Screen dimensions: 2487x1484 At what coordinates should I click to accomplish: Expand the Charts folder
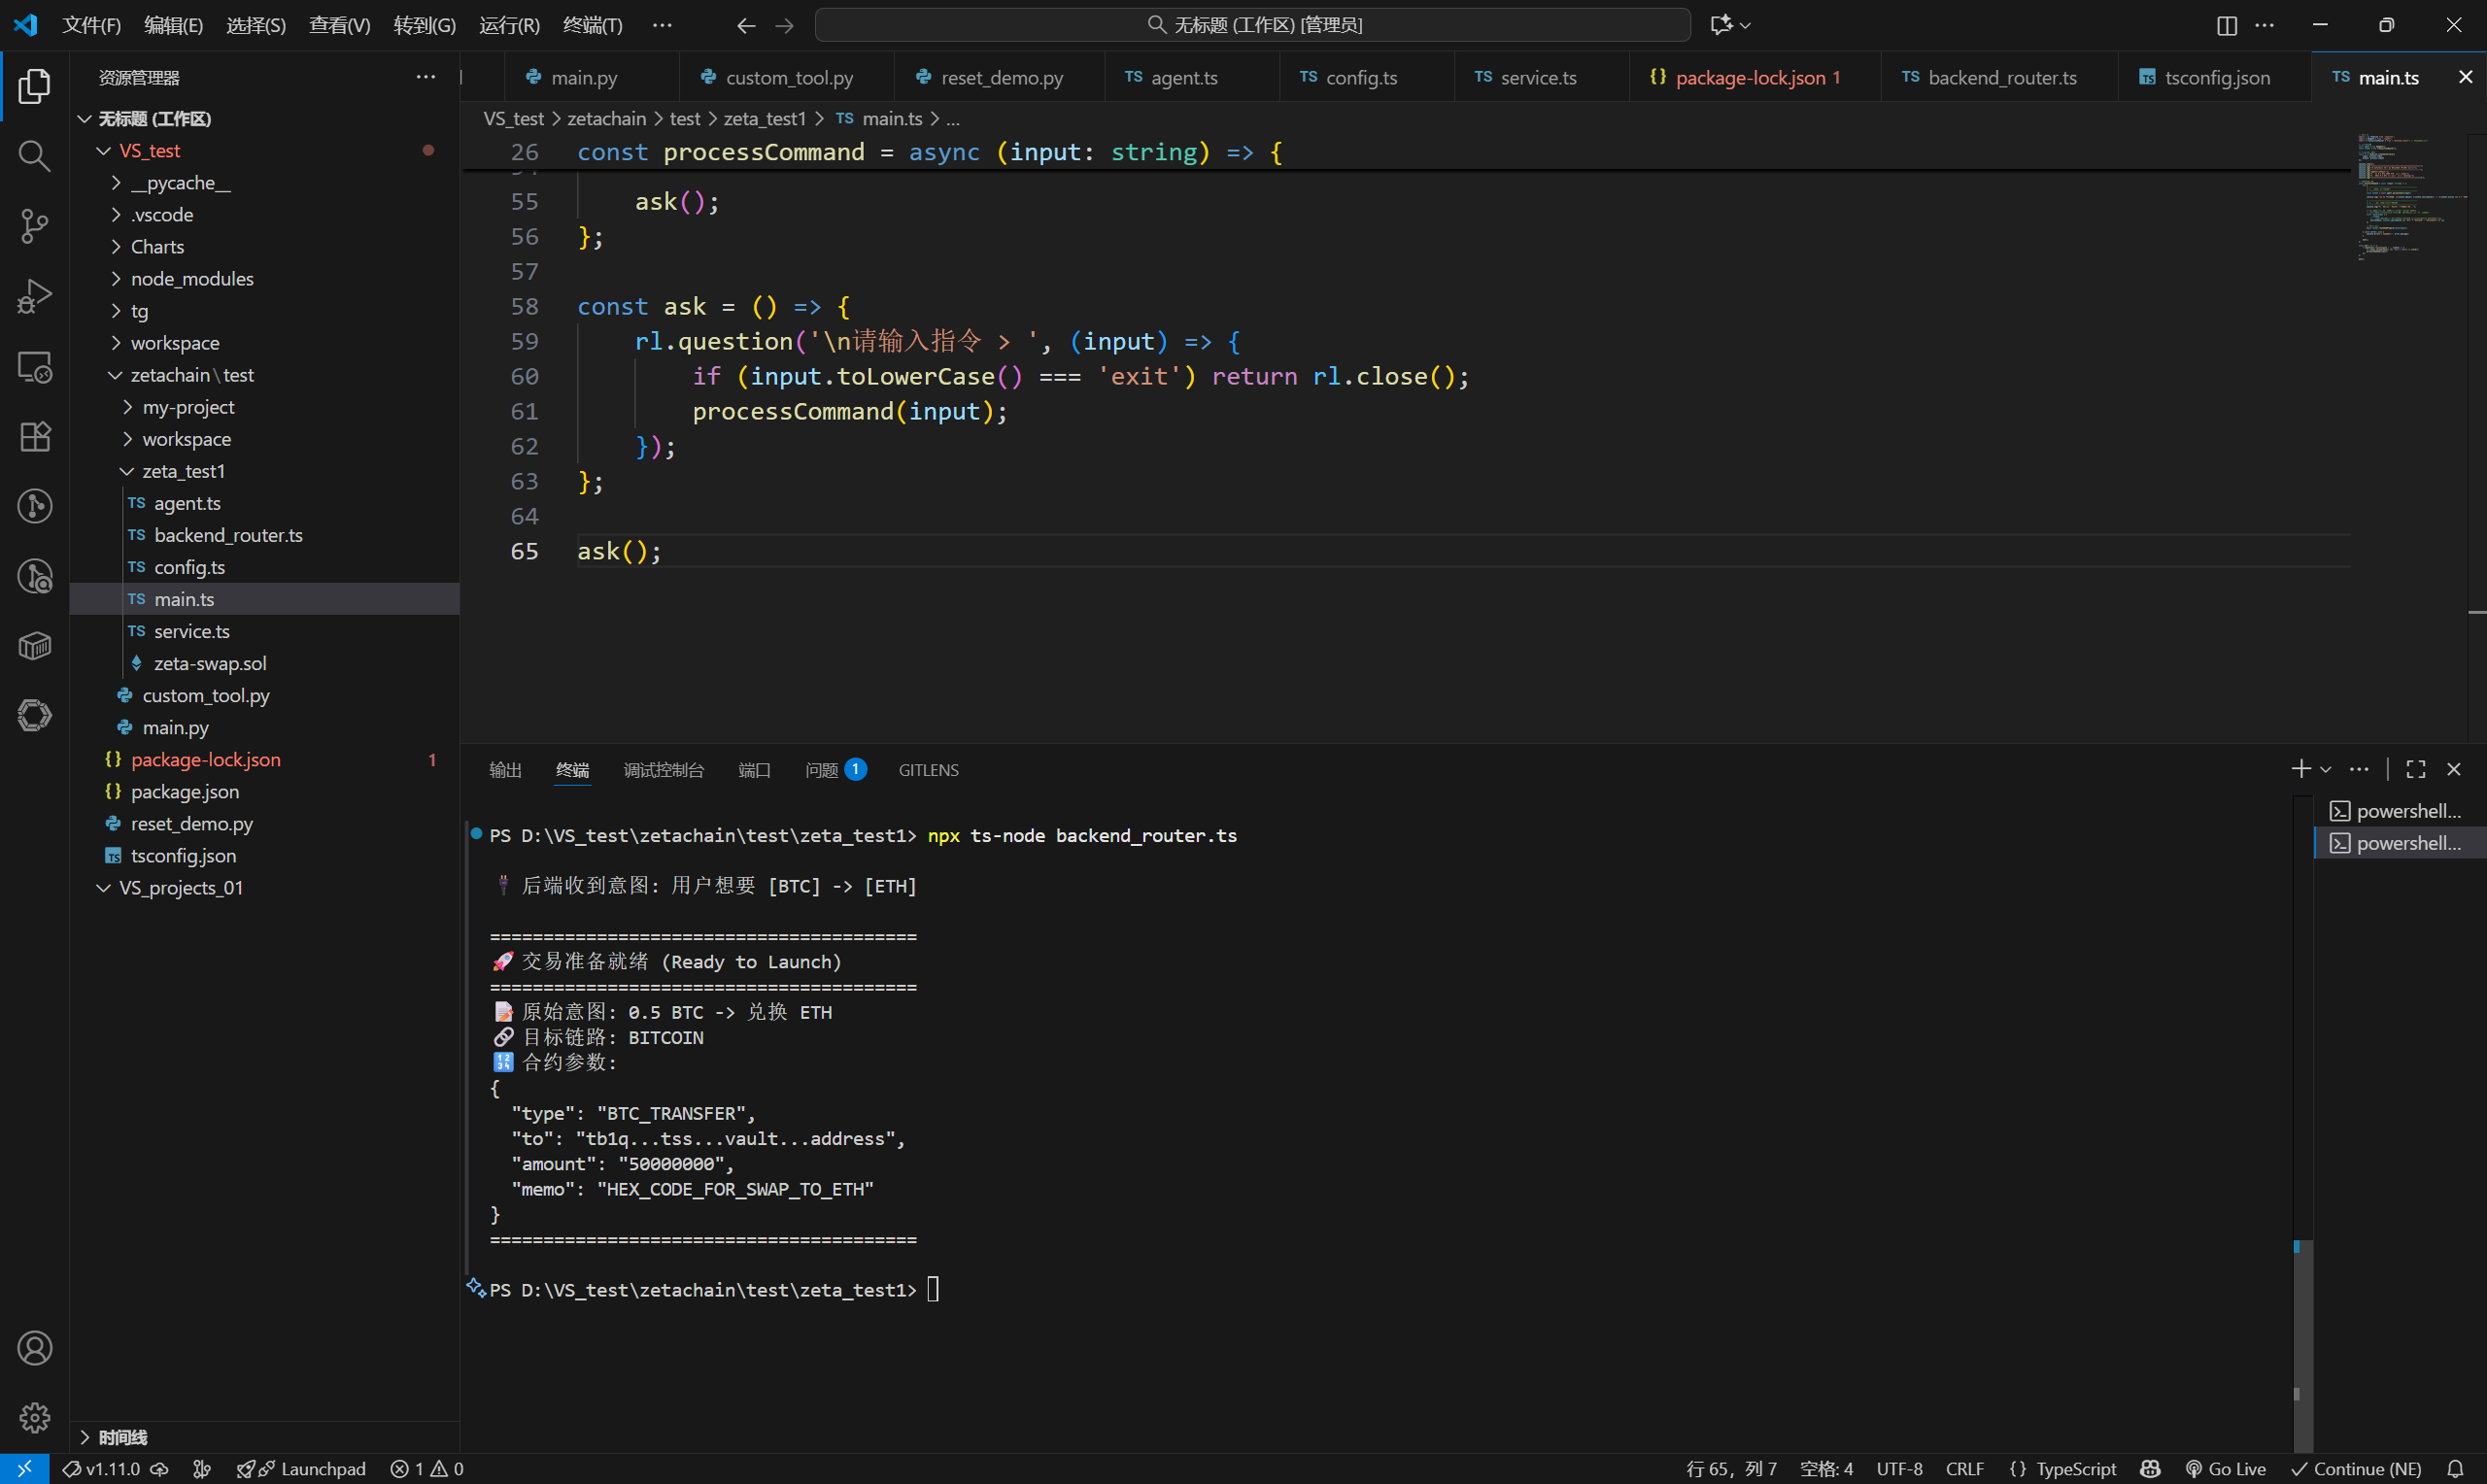click(265, 247)
